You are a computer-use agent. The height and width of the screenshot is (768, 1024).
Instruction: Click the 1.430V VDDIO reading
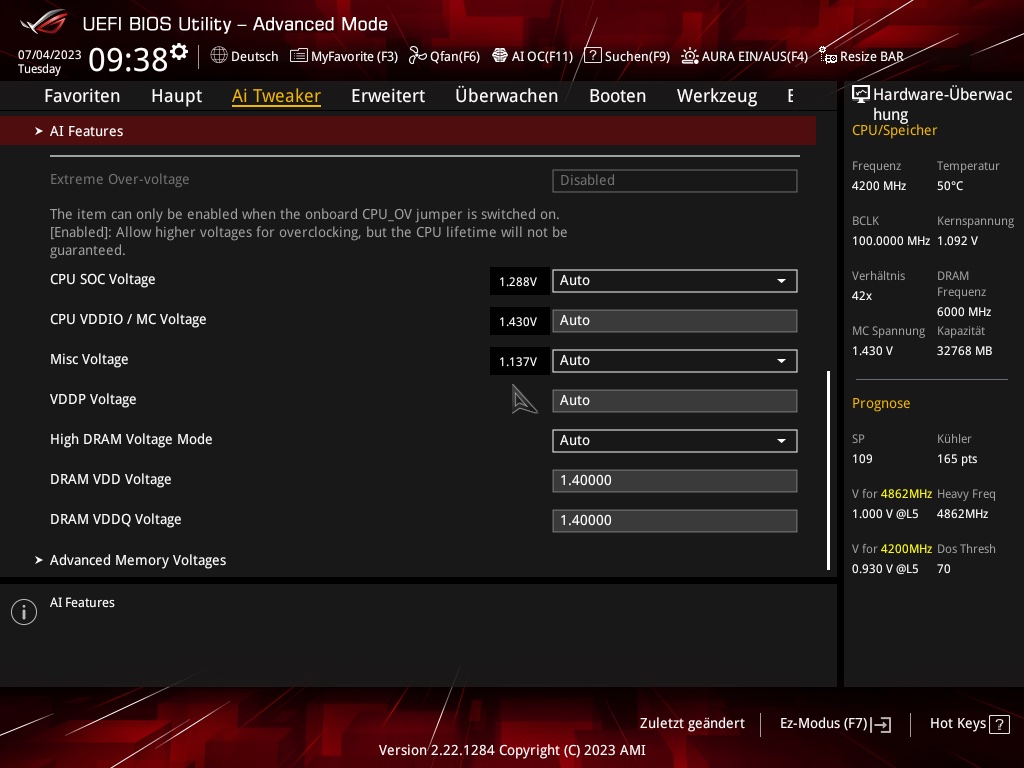519,321
